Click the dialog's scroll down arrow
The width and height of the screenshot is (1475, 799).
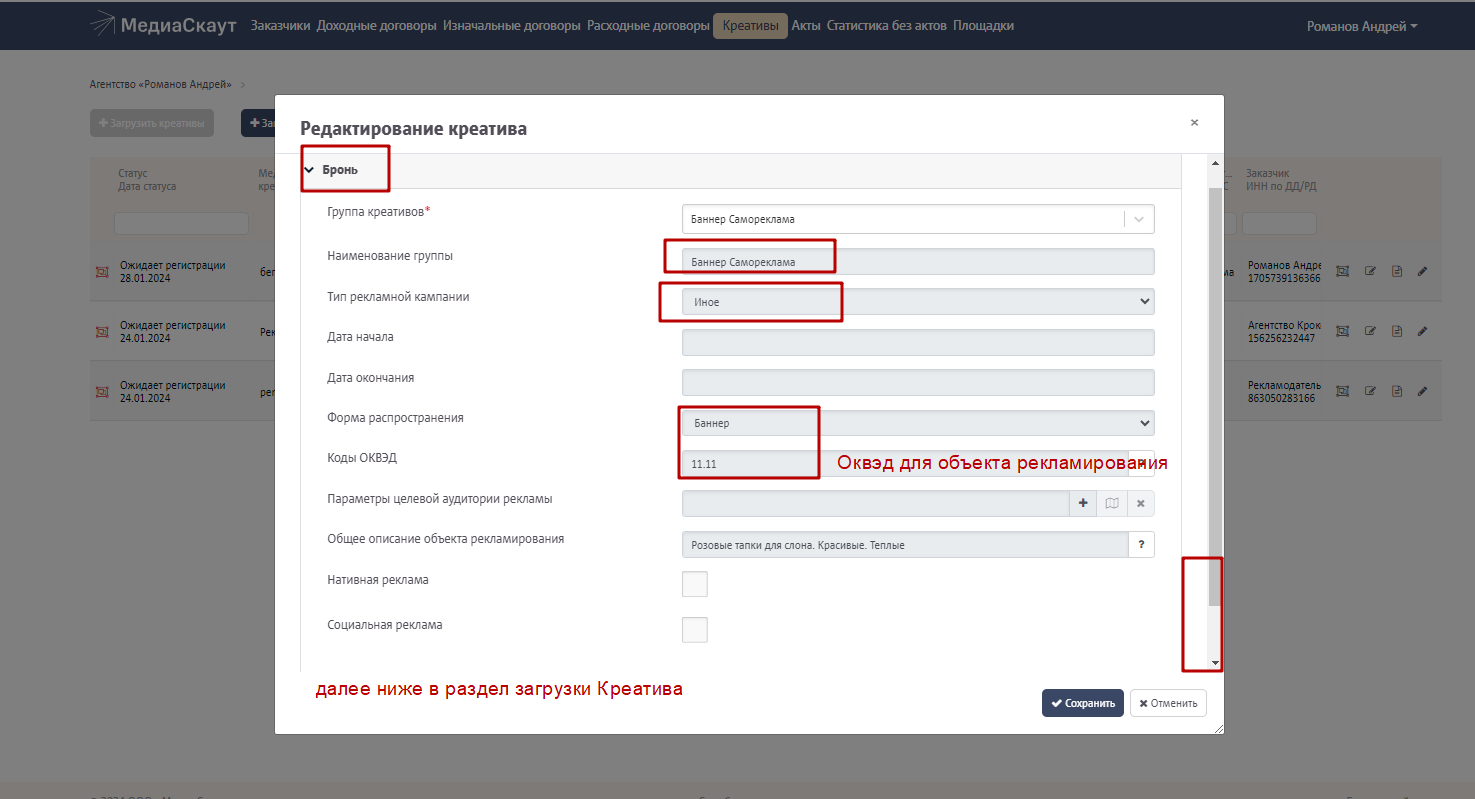tap(1215, 663)
